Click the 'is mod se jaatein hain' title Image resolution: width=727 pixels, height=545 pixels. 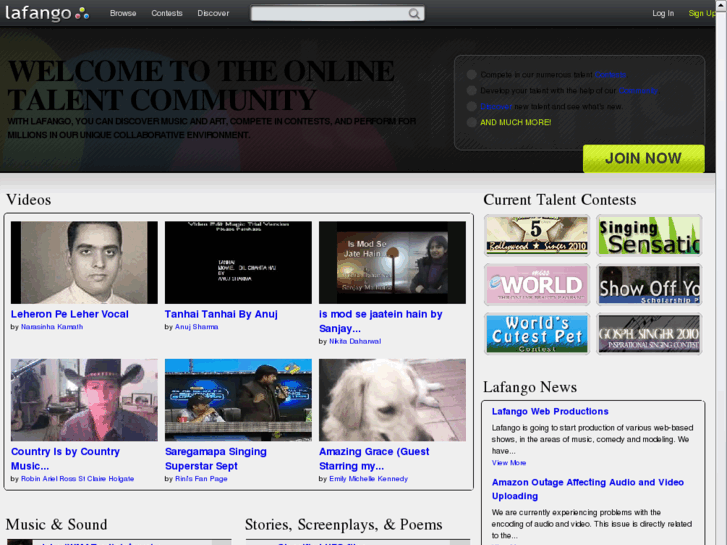(x=380, y=321)
